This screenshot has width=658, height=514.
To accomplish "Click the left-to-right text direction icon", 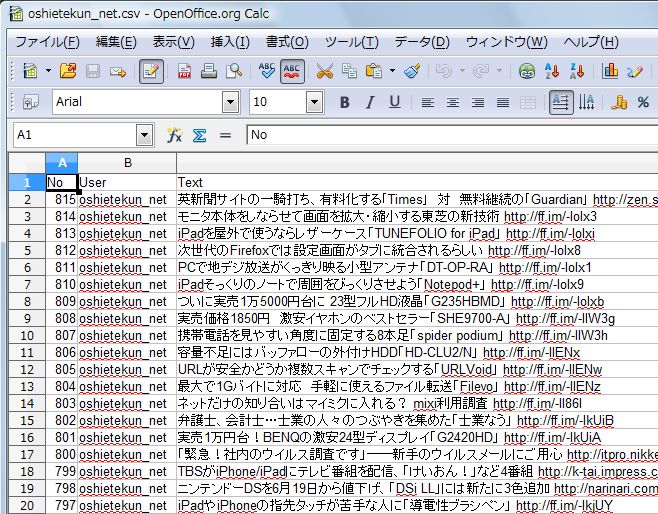I will 561,102.
